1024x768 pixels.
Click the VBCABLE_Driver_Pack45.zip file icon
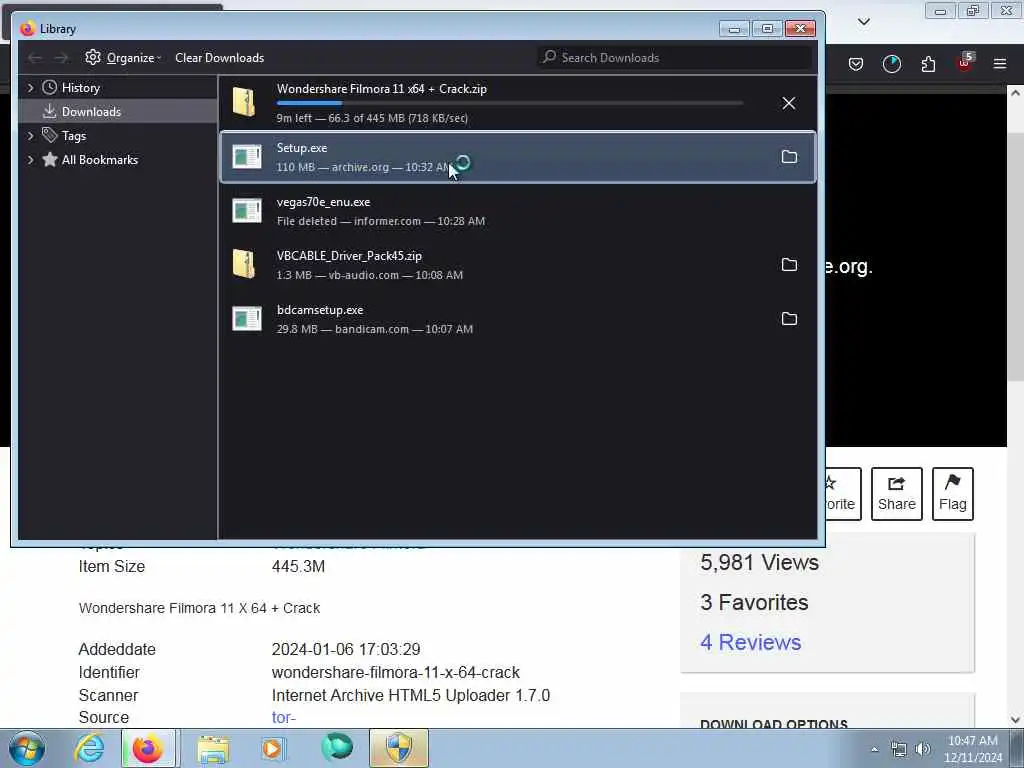pos(245,264)
